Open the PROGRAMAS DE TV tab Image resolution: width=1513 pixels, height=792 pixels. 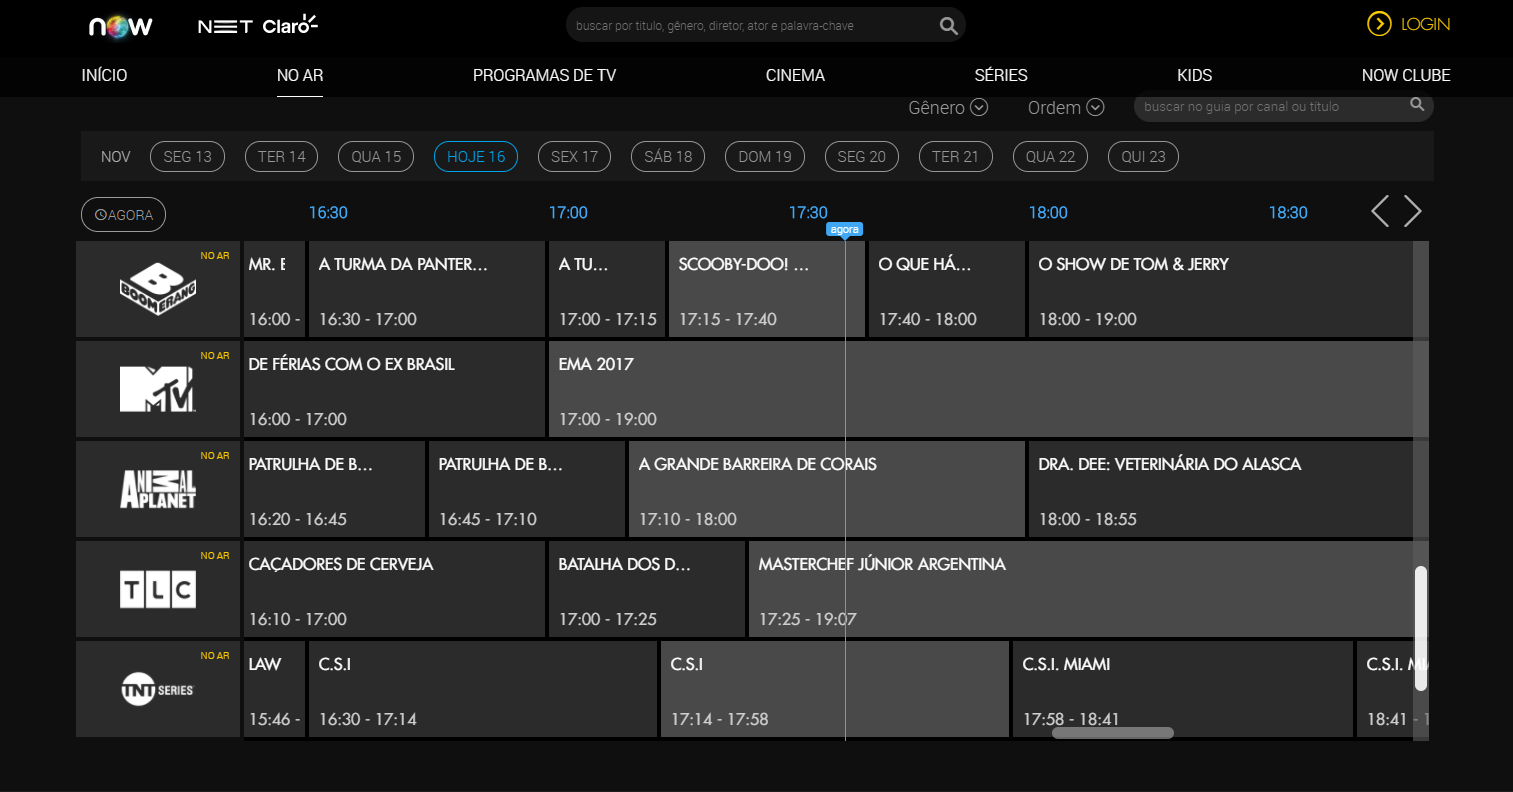coord(544,76)
